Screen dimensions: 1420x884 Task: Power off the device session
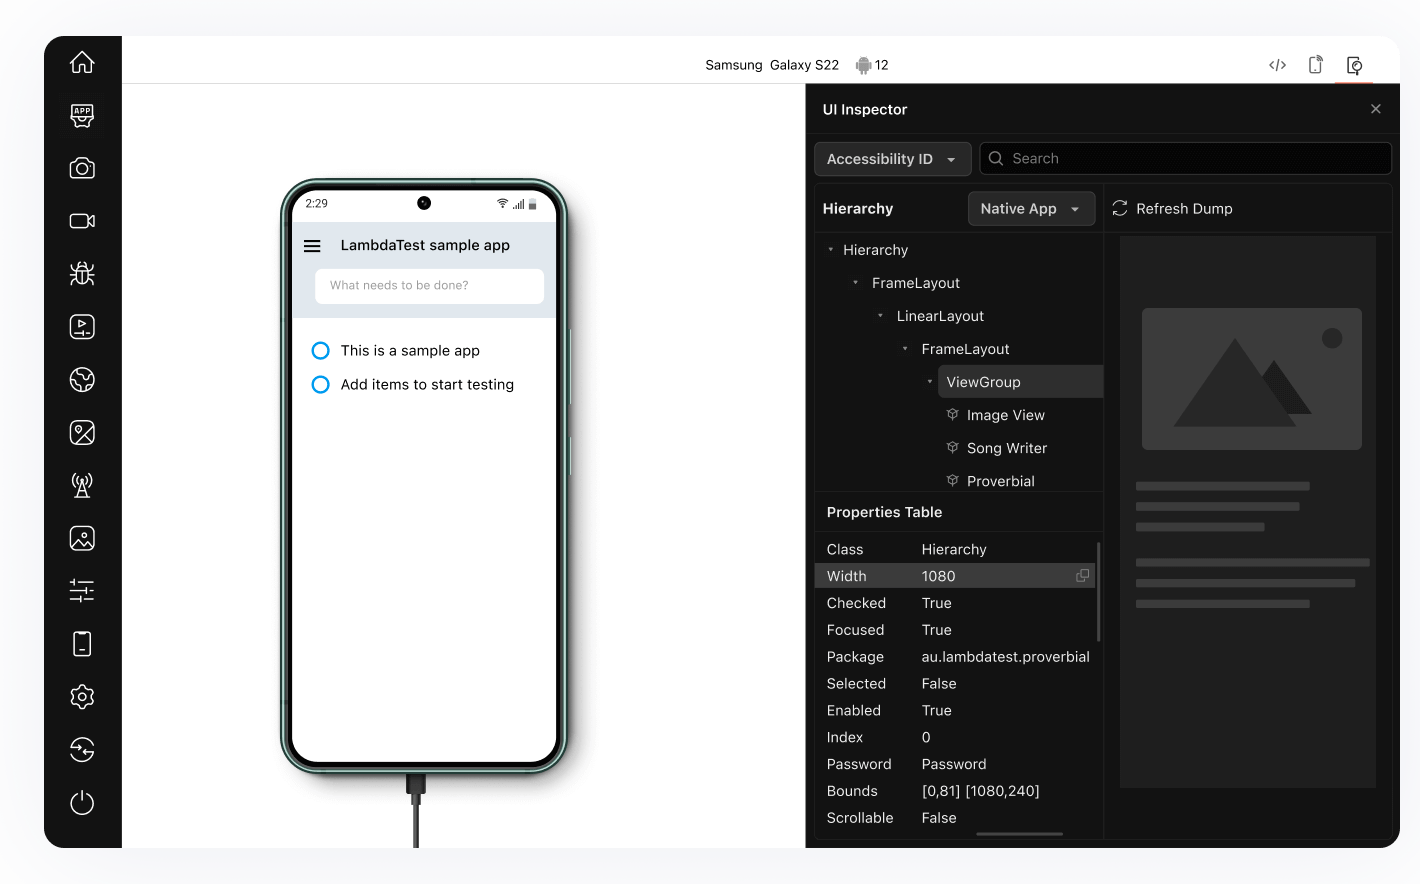point(83,802)
